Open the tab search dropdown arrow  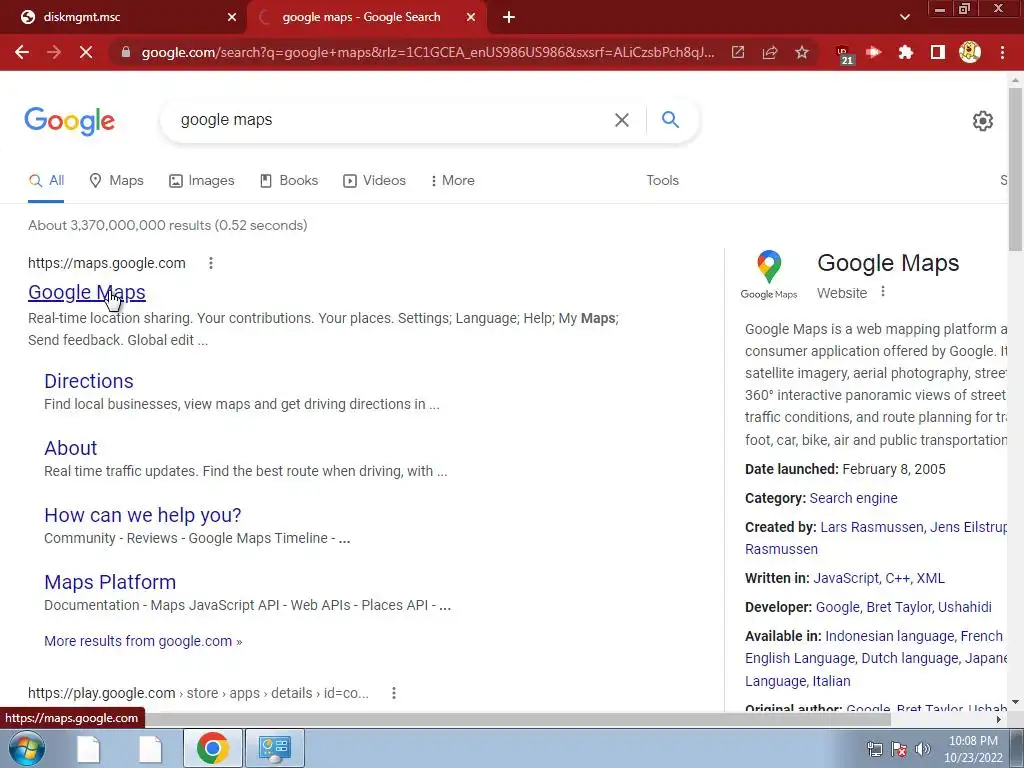tap(904, 17)
